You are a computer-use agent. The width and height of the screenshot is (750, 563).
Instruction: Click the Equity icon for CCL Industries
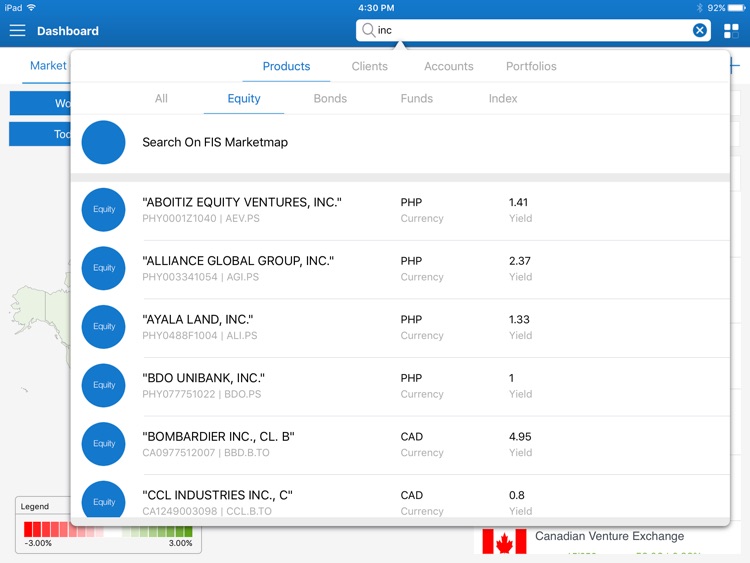pos(103,499)
